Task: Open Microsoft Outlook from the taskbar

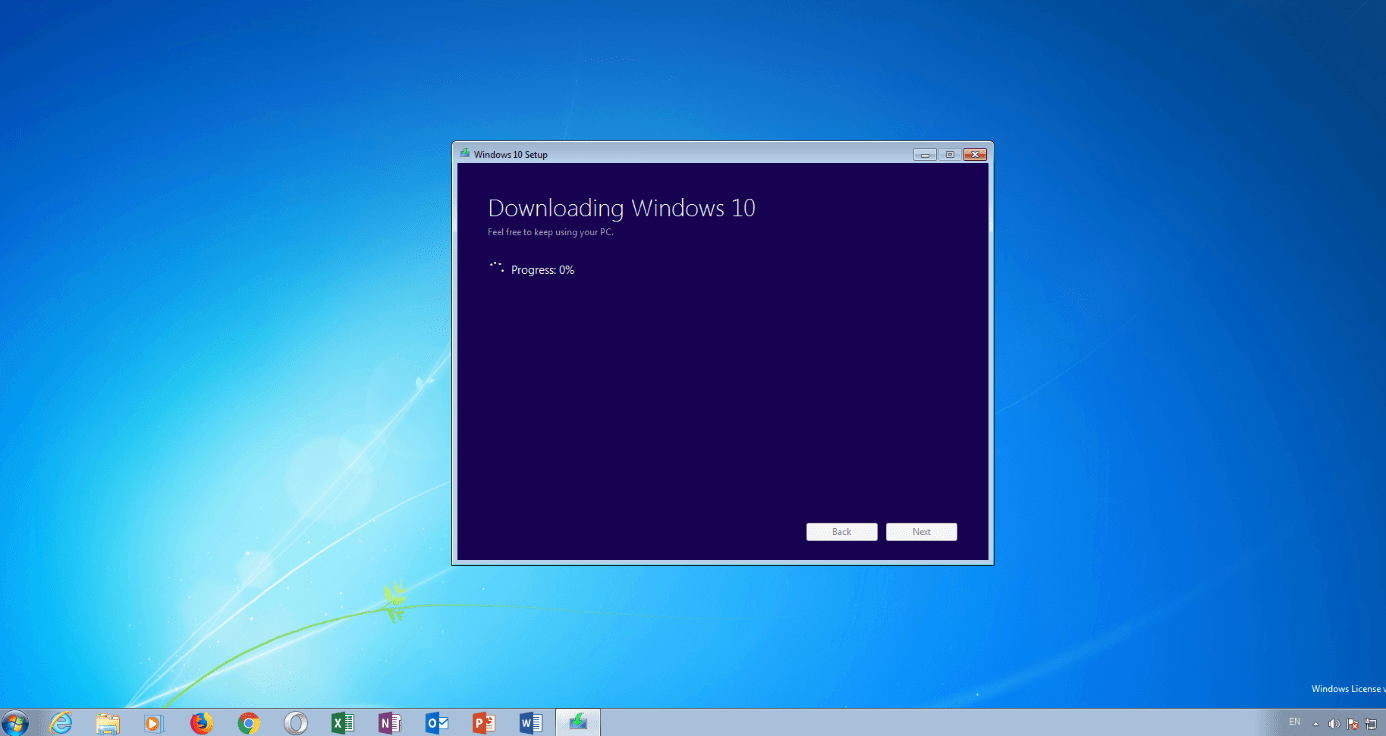Action: tap(437, 722)
